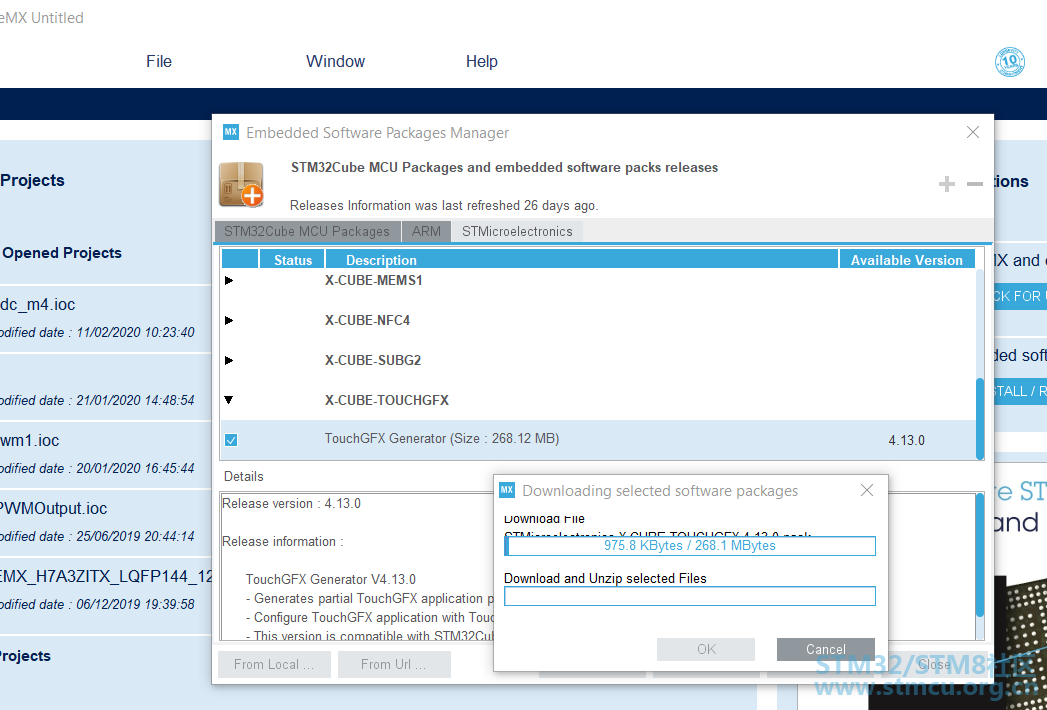1047x710 pixels.
Task: Cancel the package download
Action: [825, 649]
